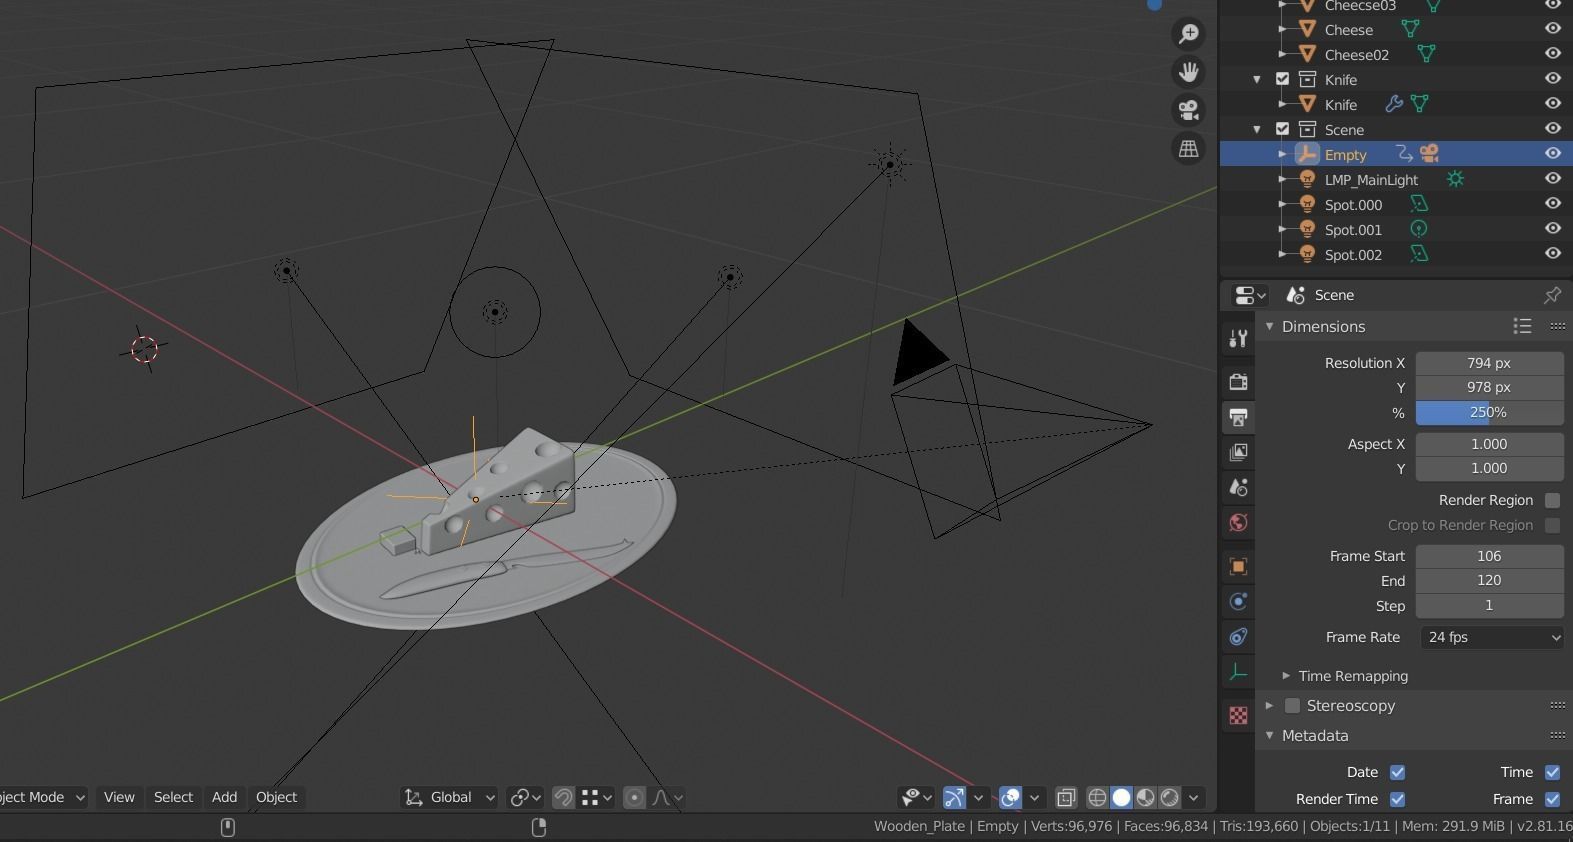Uncheck Date metadata checkbox
This screenshot has width=1573, height=842.
[x=1397, y=772]
